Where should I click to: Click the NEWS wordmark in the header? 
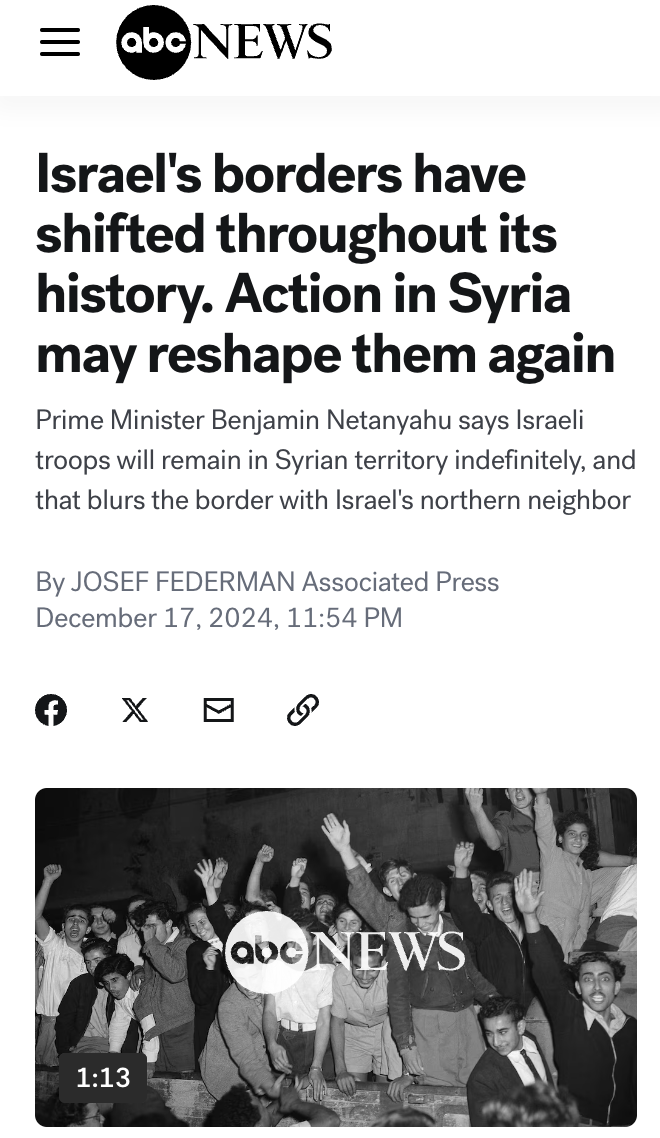pyautogui.click(x=262, y=42)
